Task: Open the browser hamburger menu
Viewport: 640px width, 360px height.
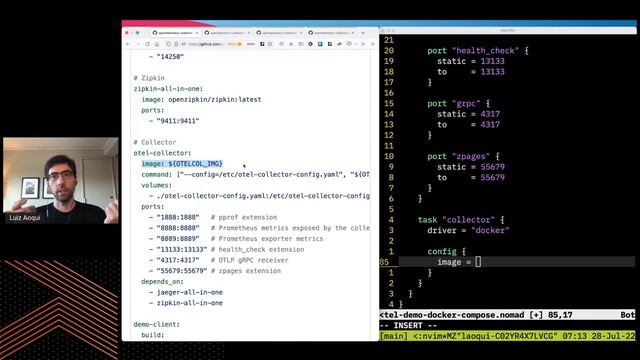Action: point(373,44)
